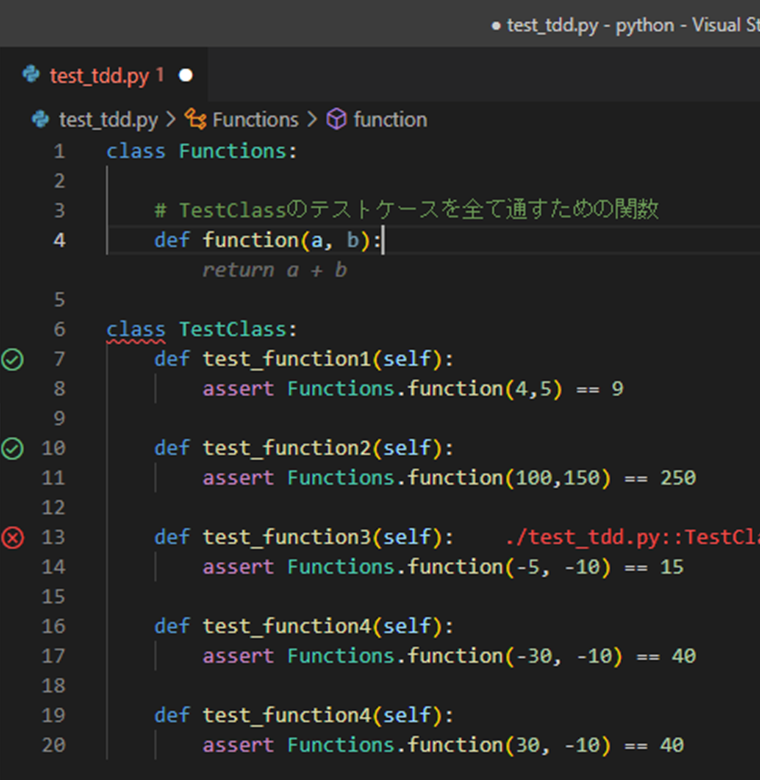
Task: Click the chevron after test_tdd.py in breadcrumbs
Action: [x=171, y=119]
